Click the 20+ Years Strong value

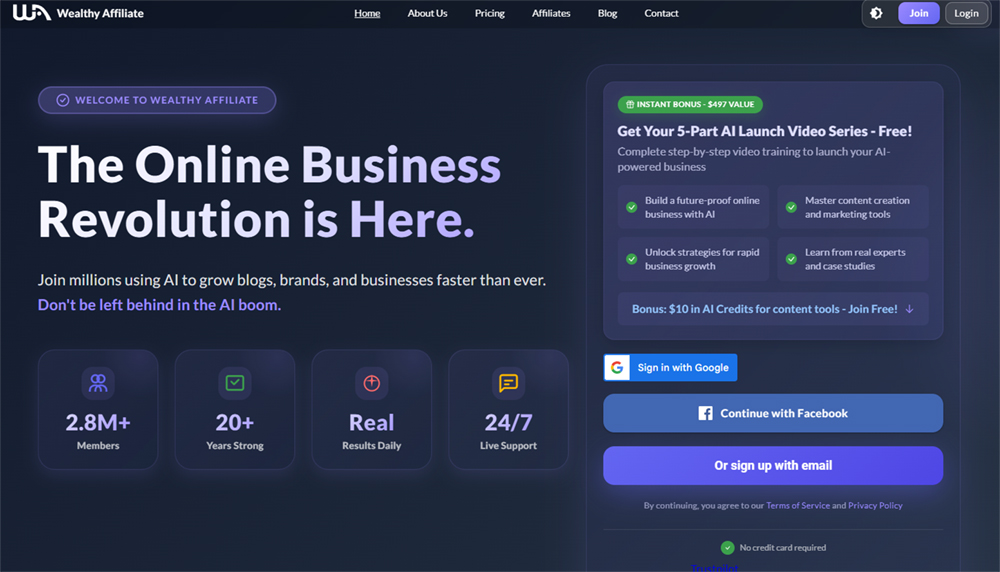[235, 422]
